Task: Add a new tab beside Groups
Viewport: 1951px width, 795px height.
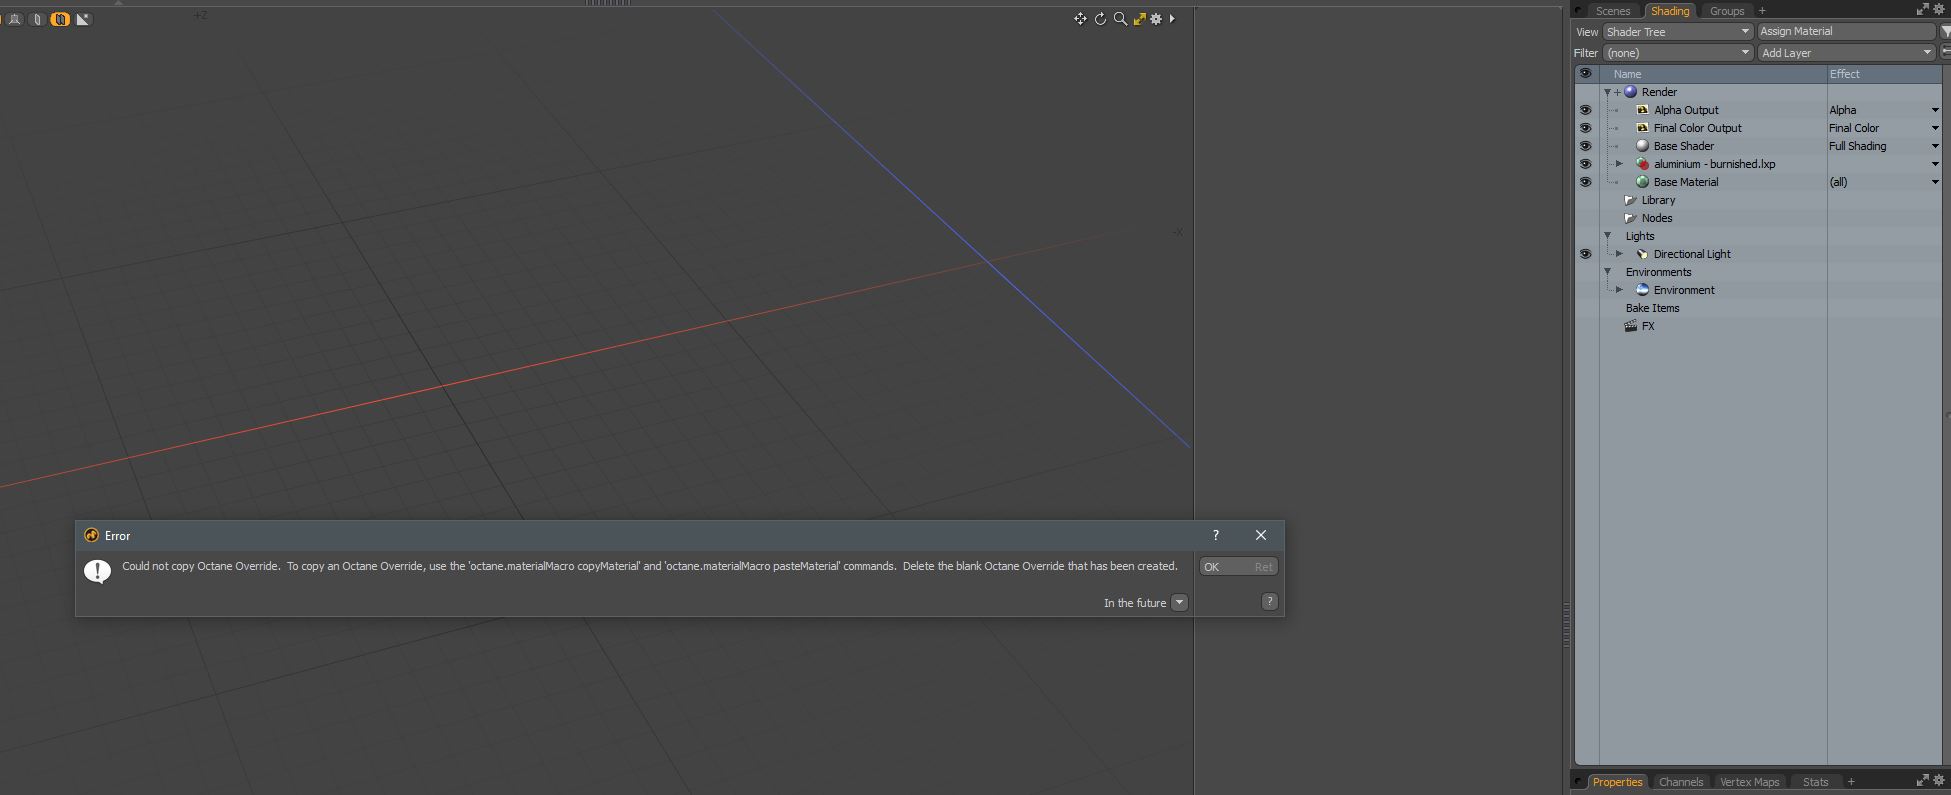Action: pyautogui.click(x=1762, y=11)
